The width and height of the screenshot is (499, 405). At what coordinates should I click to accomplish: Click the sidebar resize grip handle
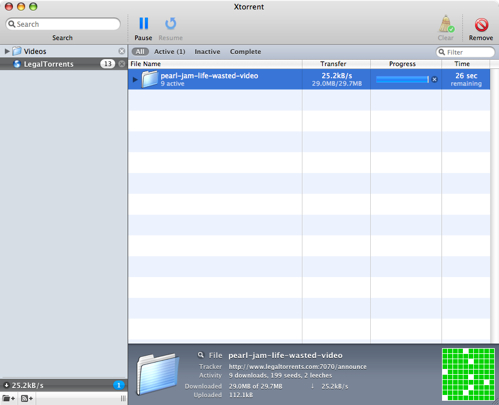(x=123, y=398)
